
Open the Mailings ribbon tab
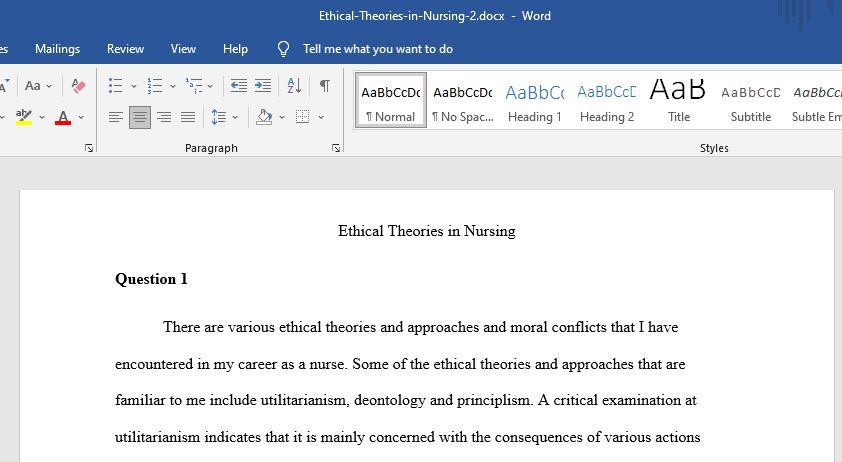pyautogui.click(x=57, y=49)
